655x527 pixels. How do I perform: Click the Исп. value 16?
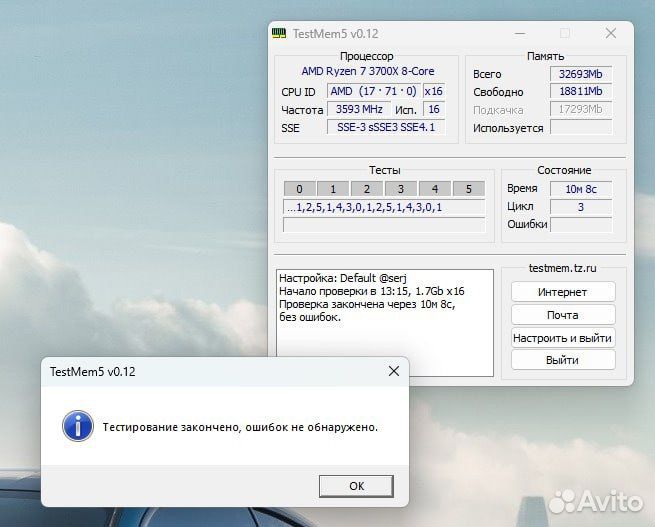click(x=434, y=109)
